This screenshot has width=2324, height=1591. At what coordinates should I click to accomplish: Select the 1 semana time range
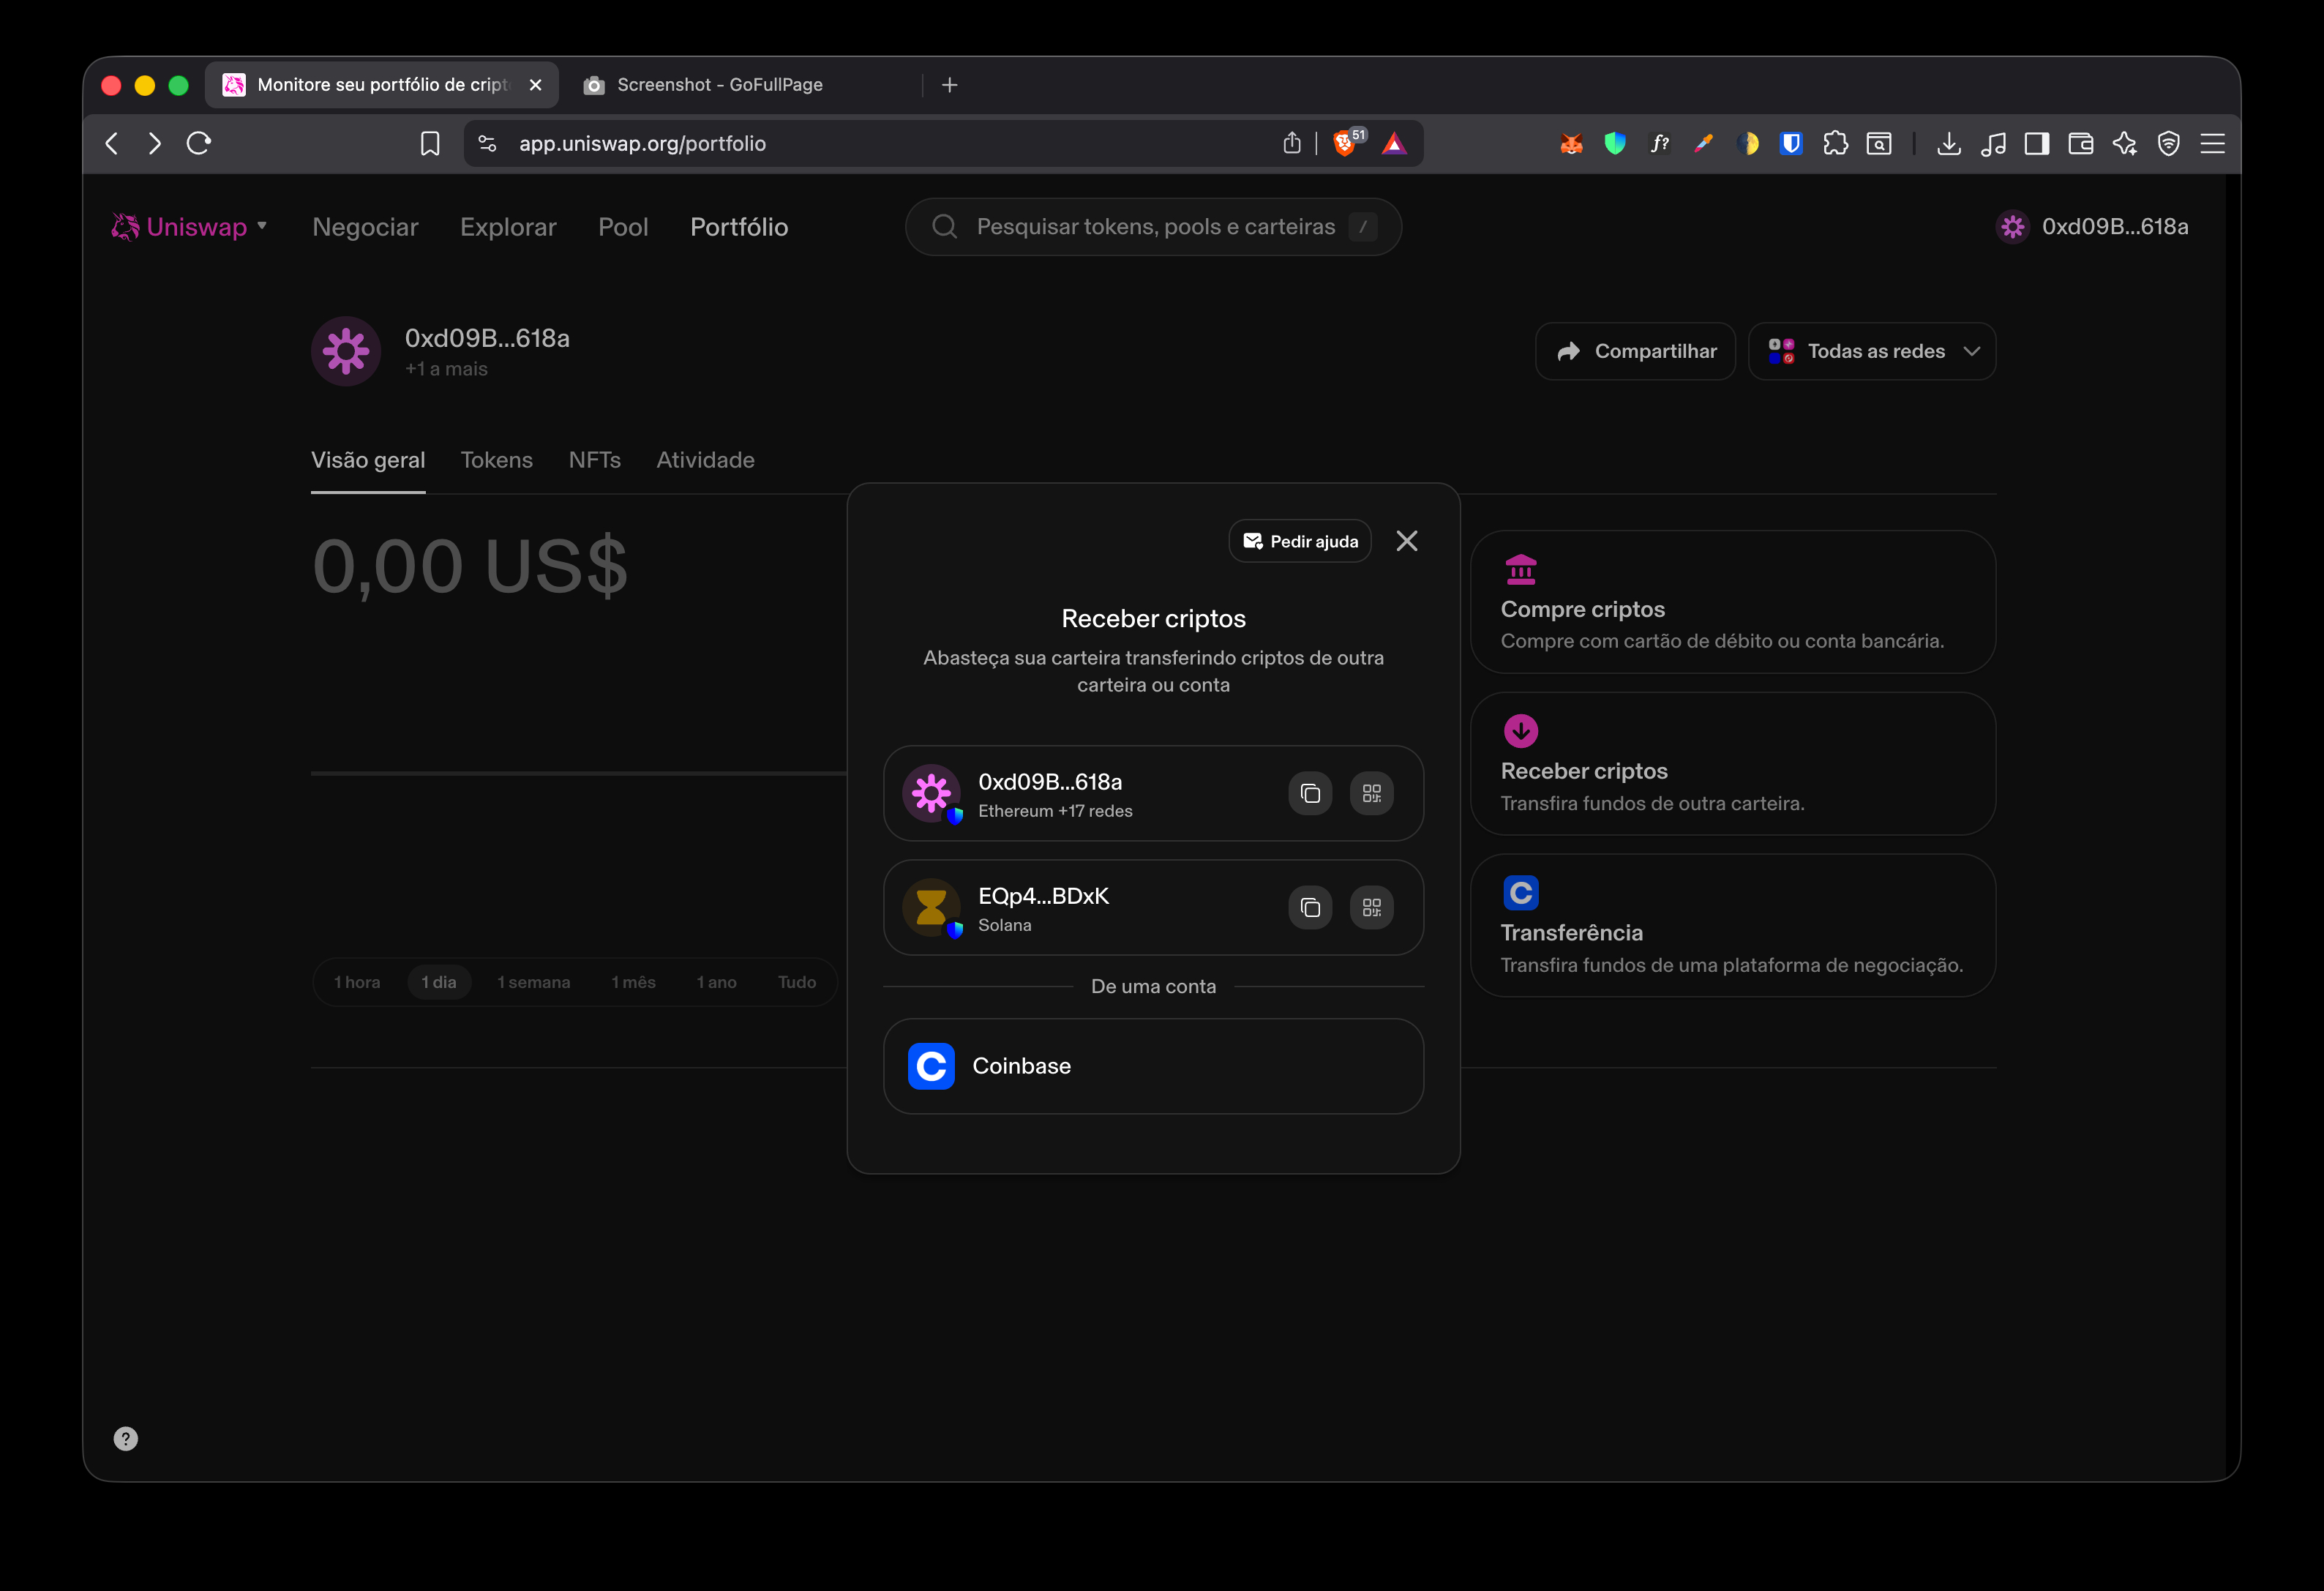pyautogui.click(x=534, y=982)
